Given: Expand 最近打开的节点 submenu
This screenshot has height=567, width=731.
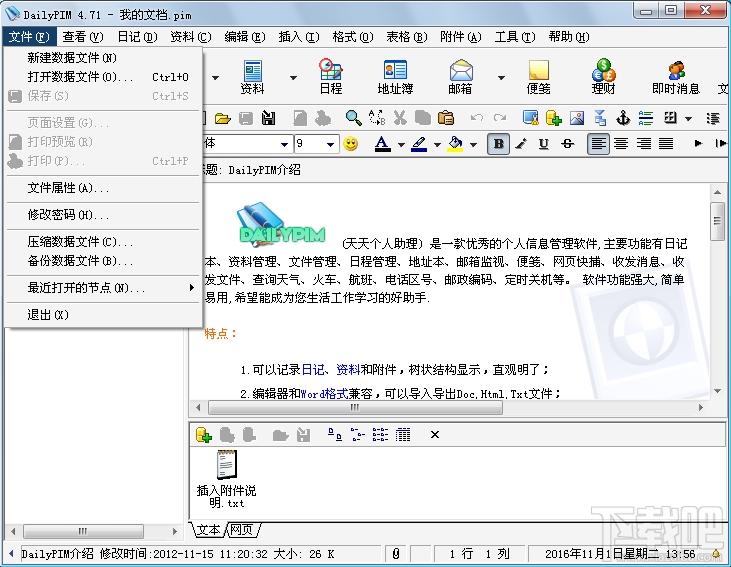Looking at the screenshot, I should (103, 288).
